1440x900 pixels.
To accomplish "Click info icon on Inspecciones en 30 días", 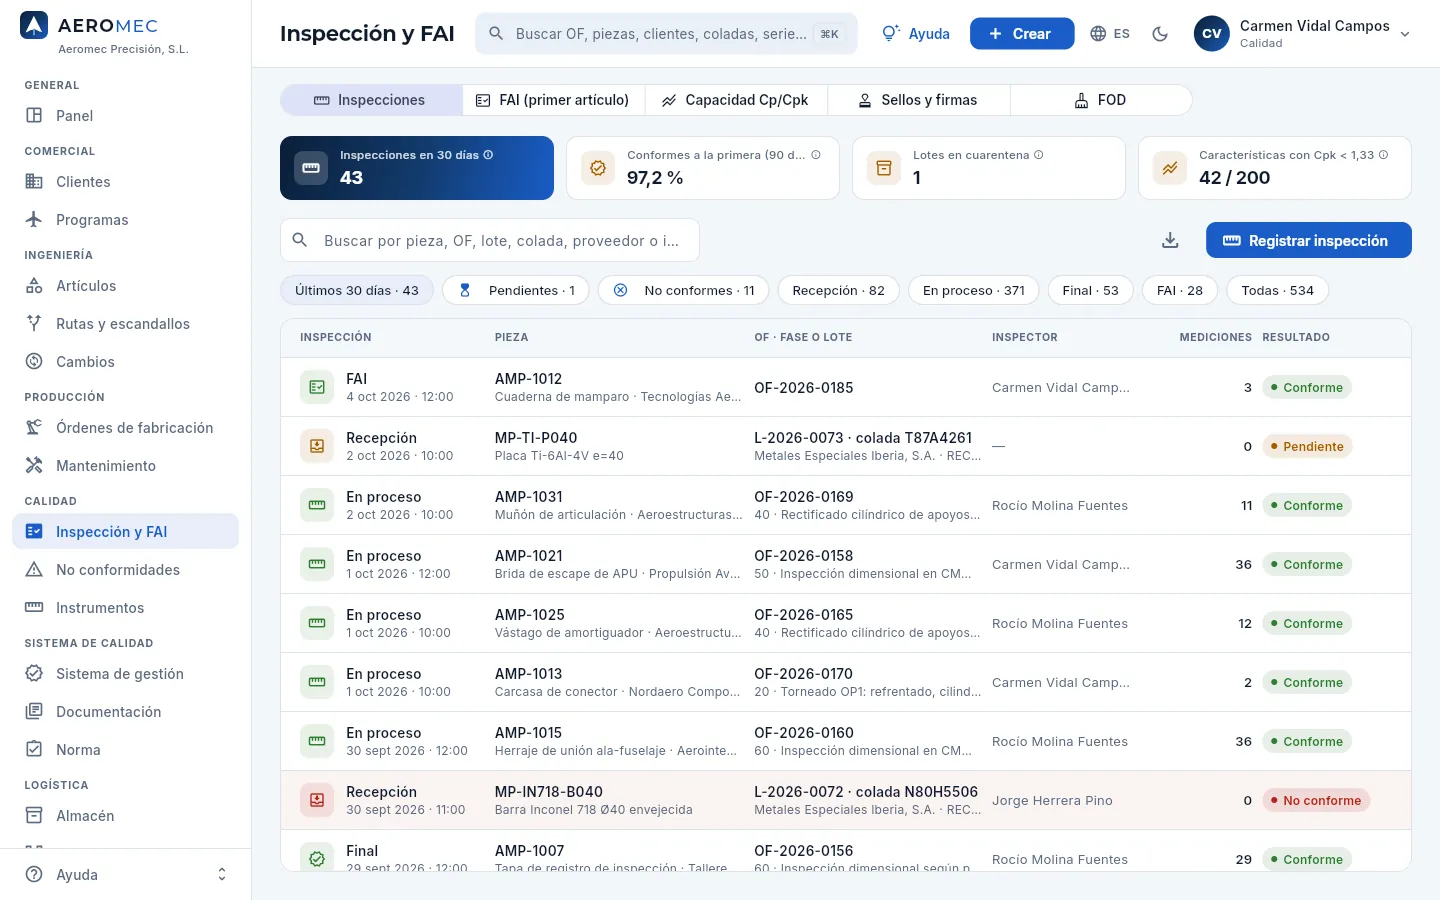I will [488, 155].
